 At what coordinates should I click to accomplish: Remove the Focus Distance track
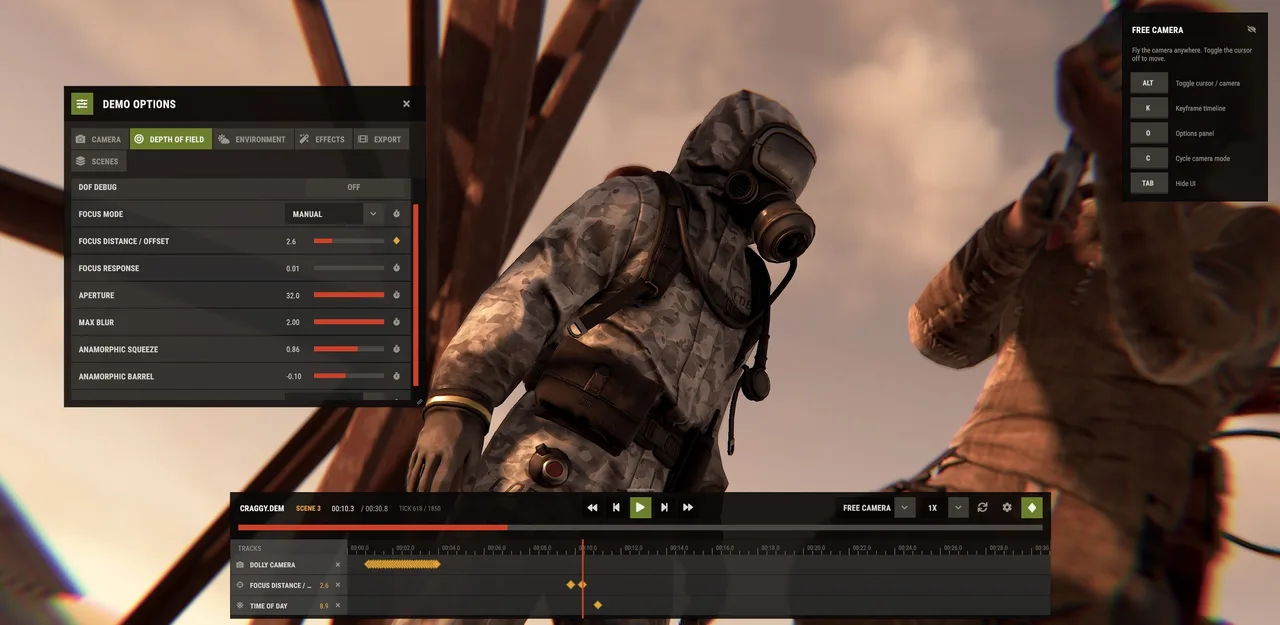click(338, 585)
